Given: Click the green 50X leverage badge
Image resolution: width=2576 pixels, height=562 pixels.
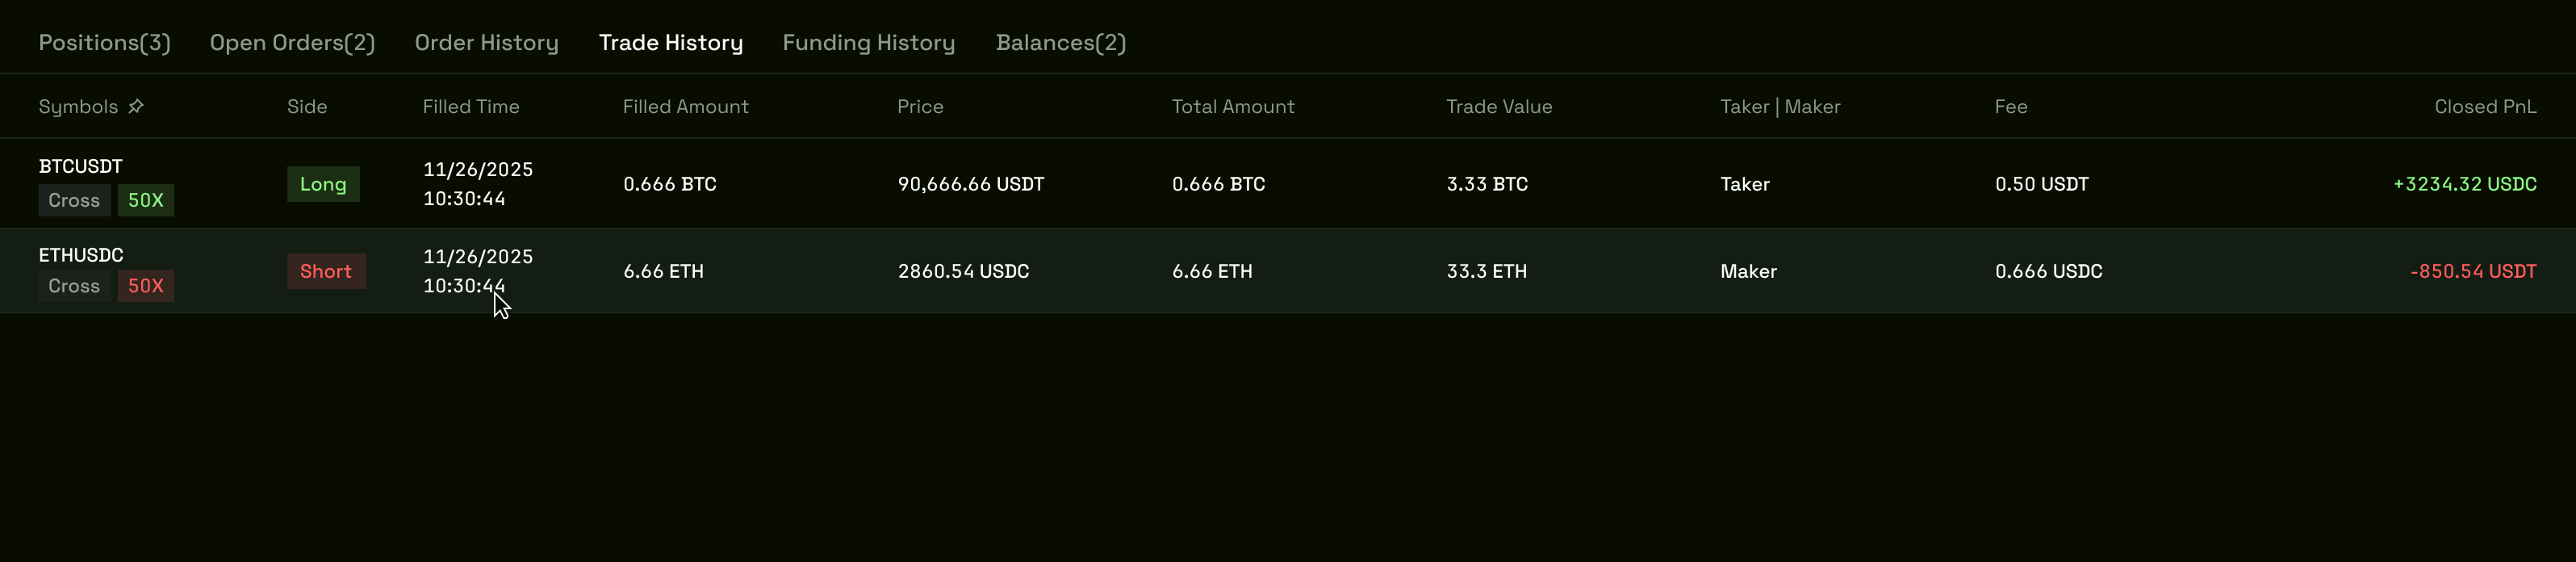Looking at the screenshot, I should (145, 200).
